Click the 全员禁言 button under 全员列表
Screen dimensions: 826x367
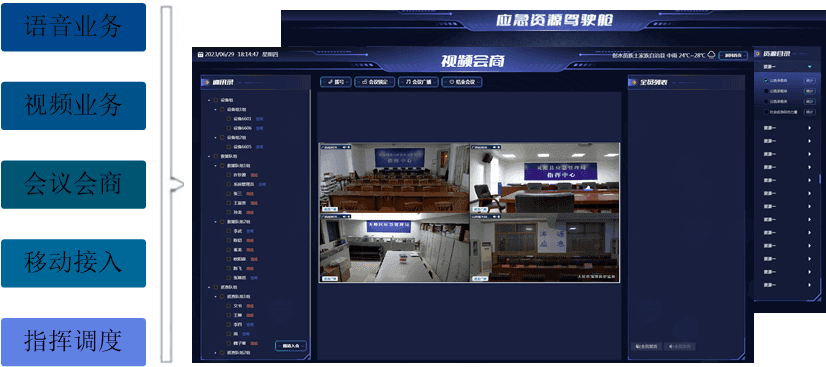[646, 346]
